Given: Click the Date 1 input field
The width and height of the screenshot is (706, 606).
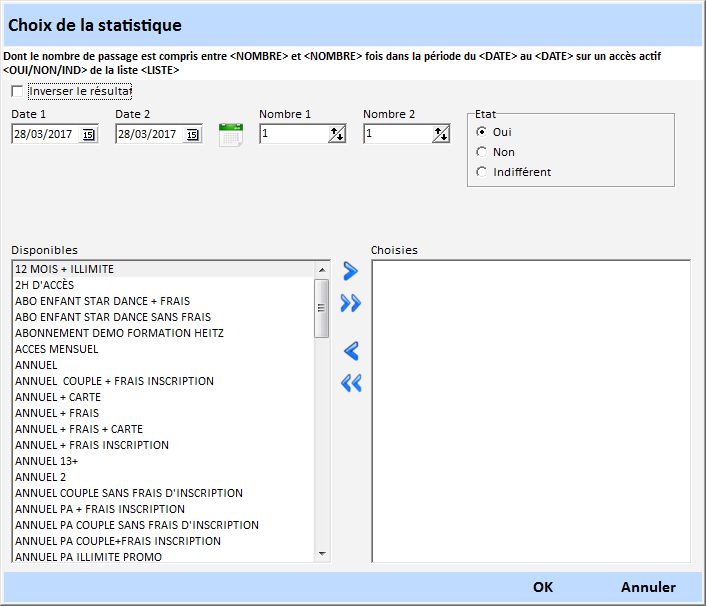Looking at the screenshot, I should point(45,135).
